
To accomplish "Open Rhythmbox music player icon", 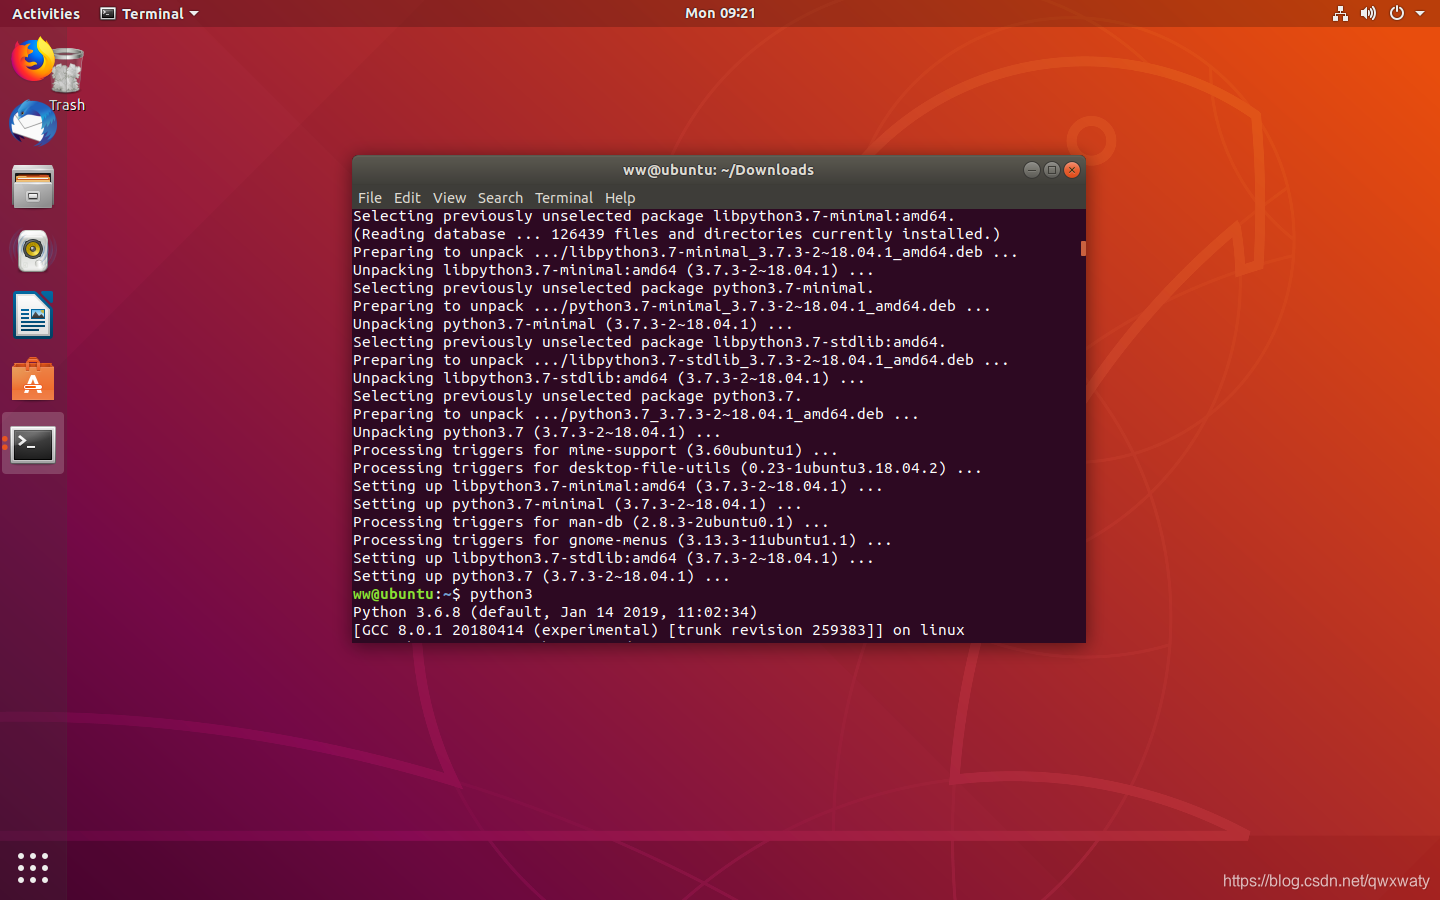I will click(33, 251).
